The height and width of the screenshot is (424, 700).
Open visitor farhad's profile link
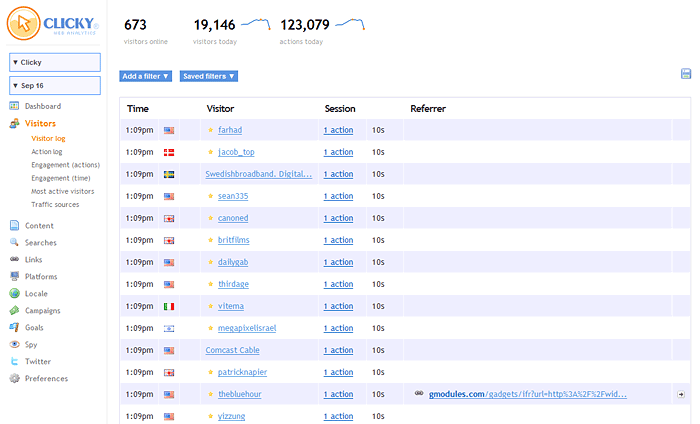pyautogui.click(x=230, y=130)
